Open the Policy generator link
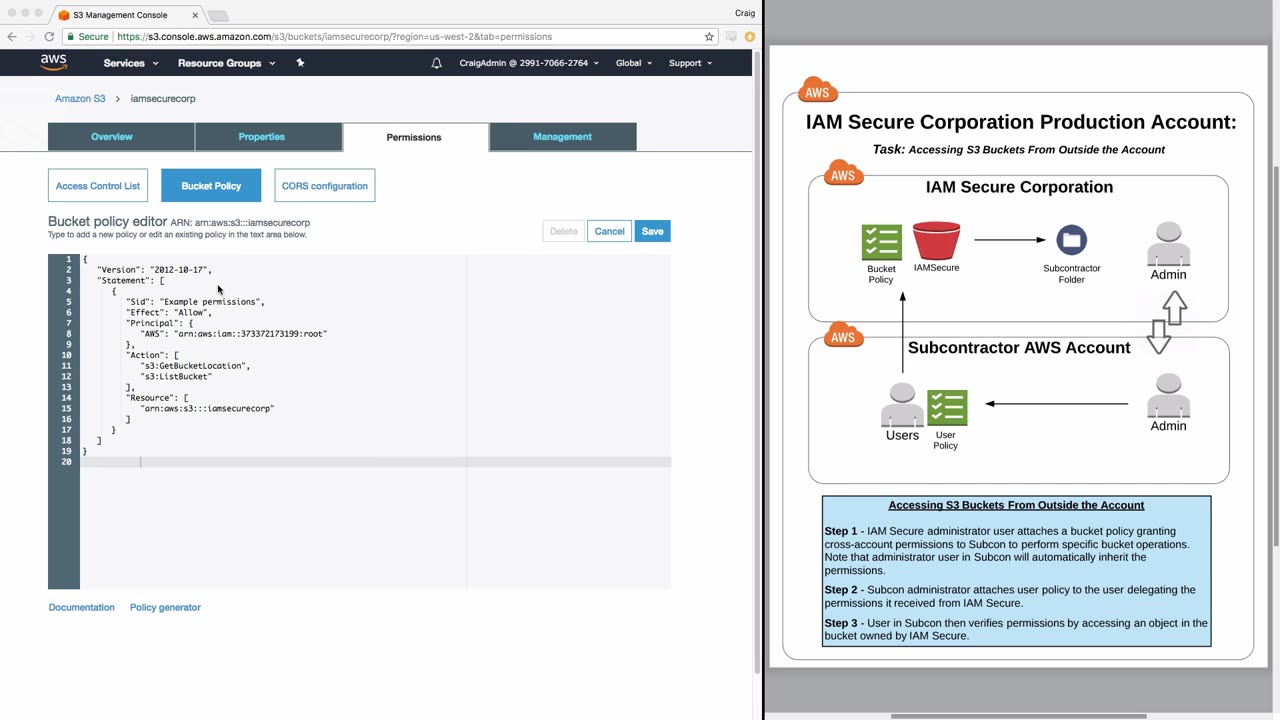The image size is (1280, 720). 165,608
